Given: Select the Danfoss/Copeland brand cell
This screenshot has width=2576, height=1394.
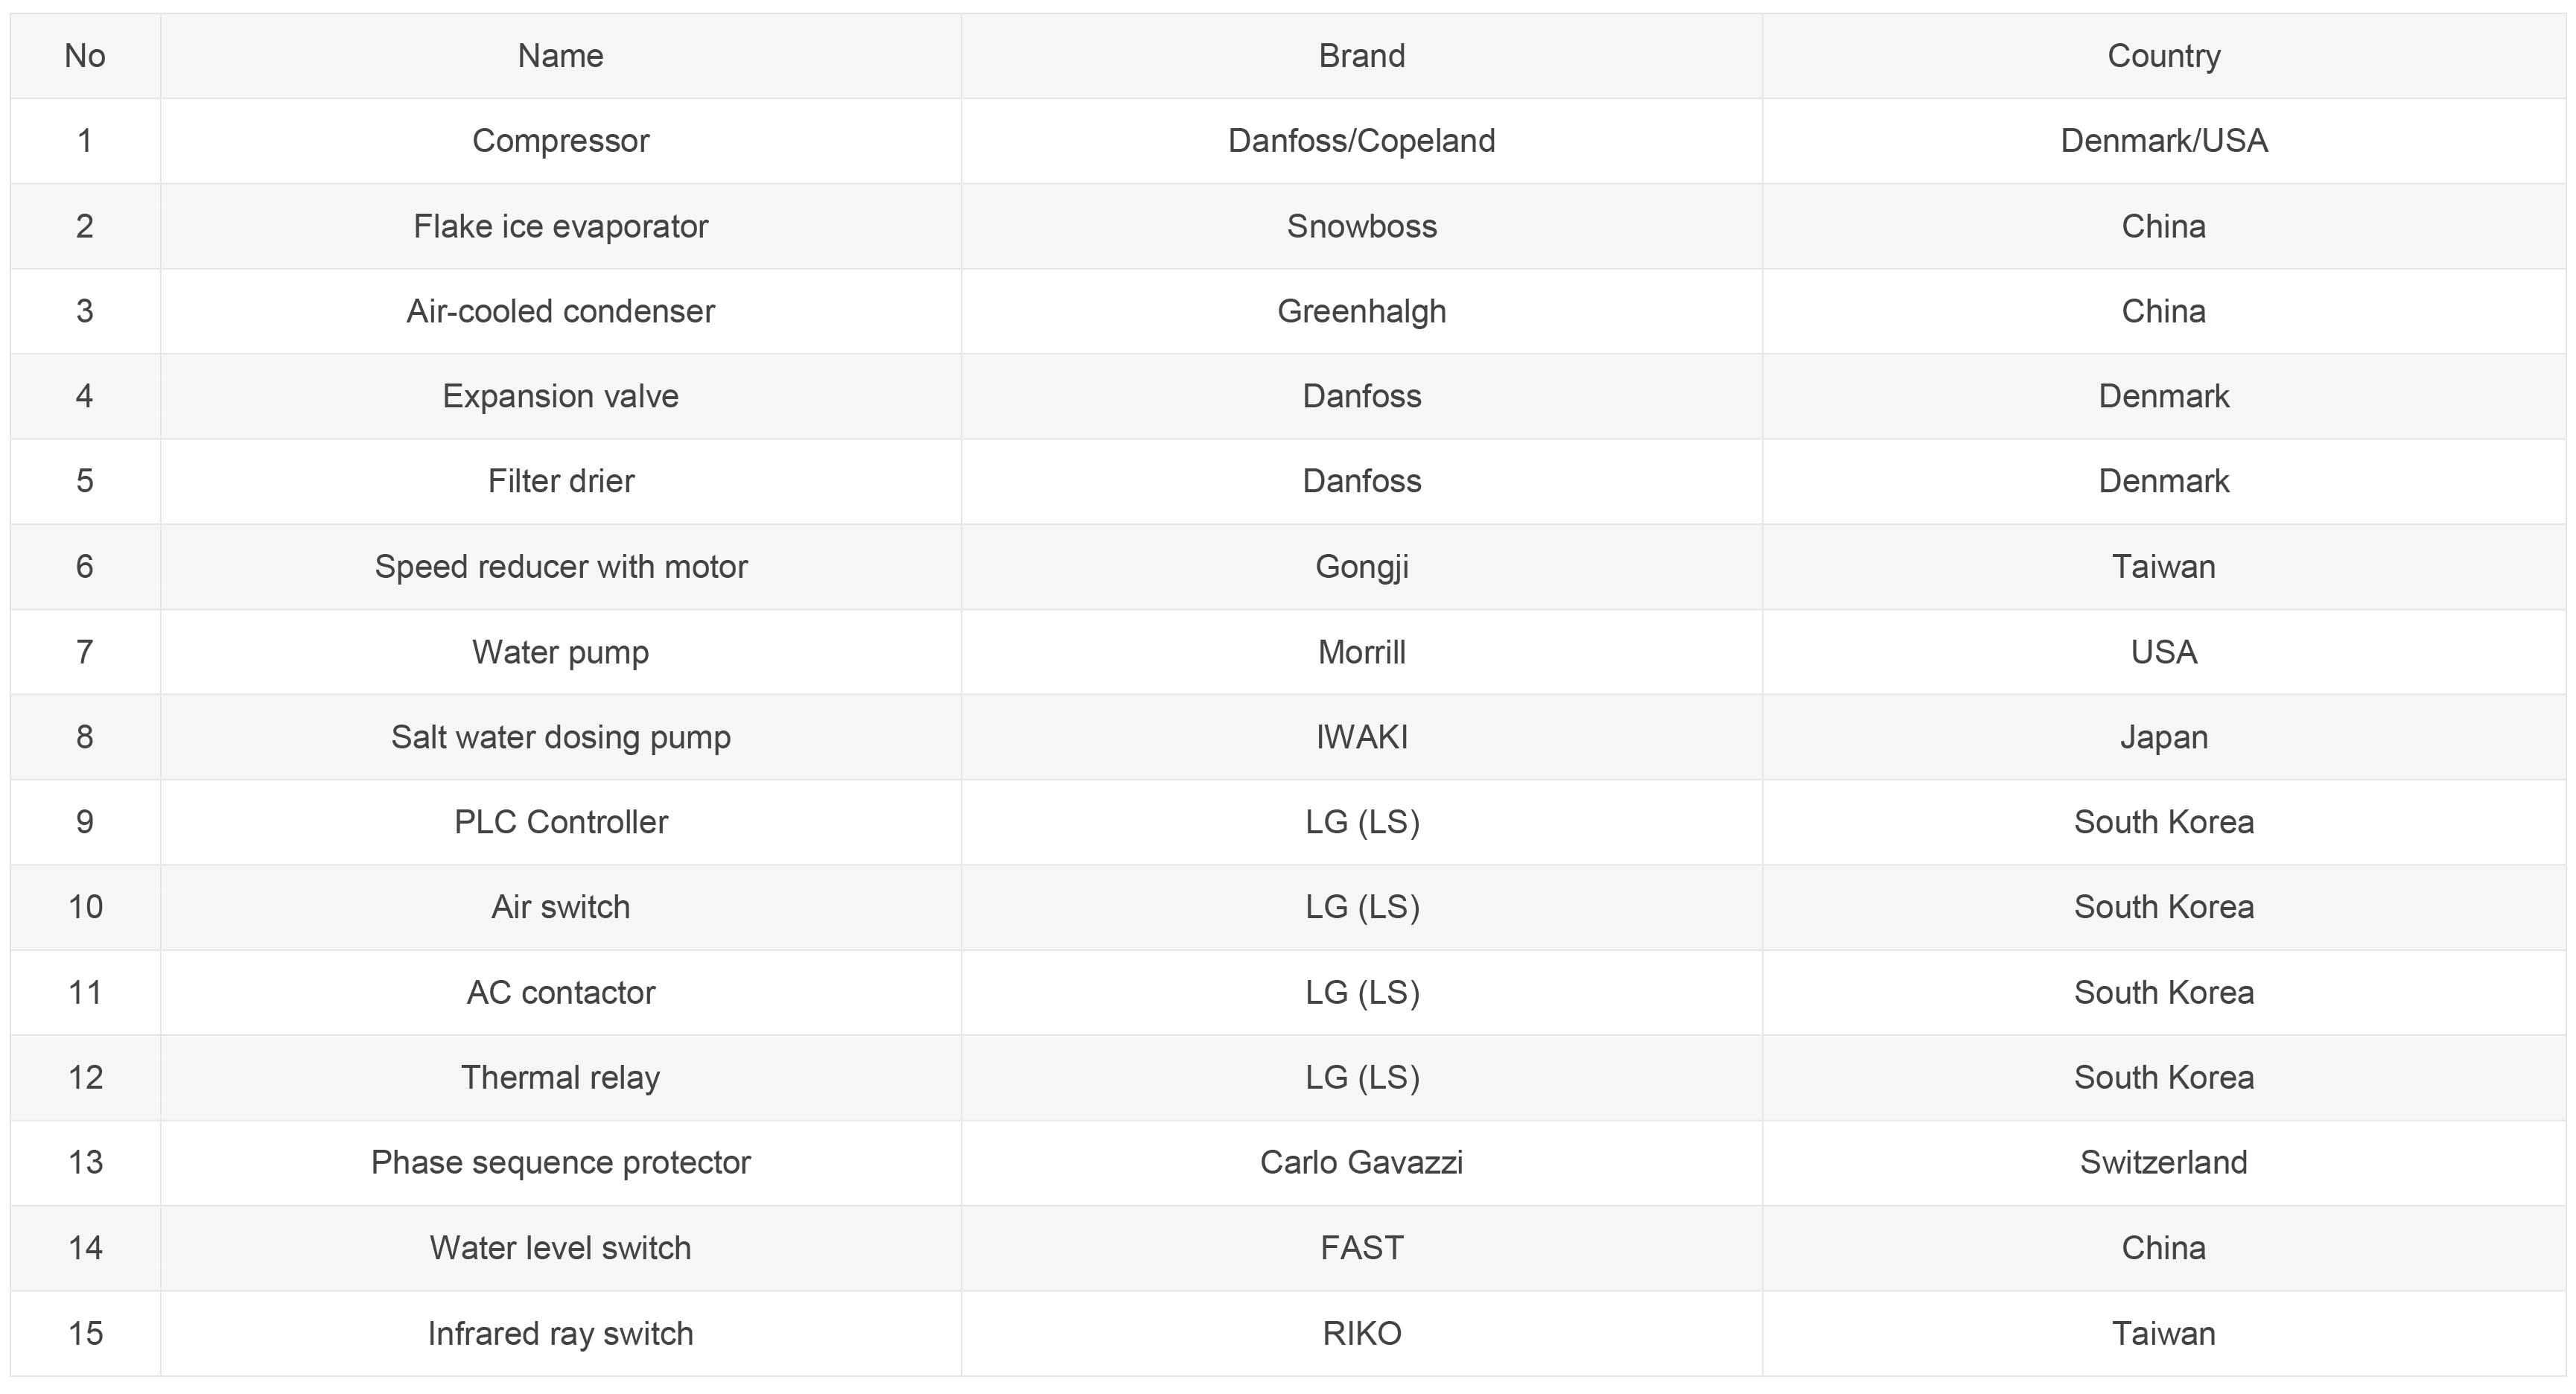Looking at the screenshot, I should (x=1361, y=141).
